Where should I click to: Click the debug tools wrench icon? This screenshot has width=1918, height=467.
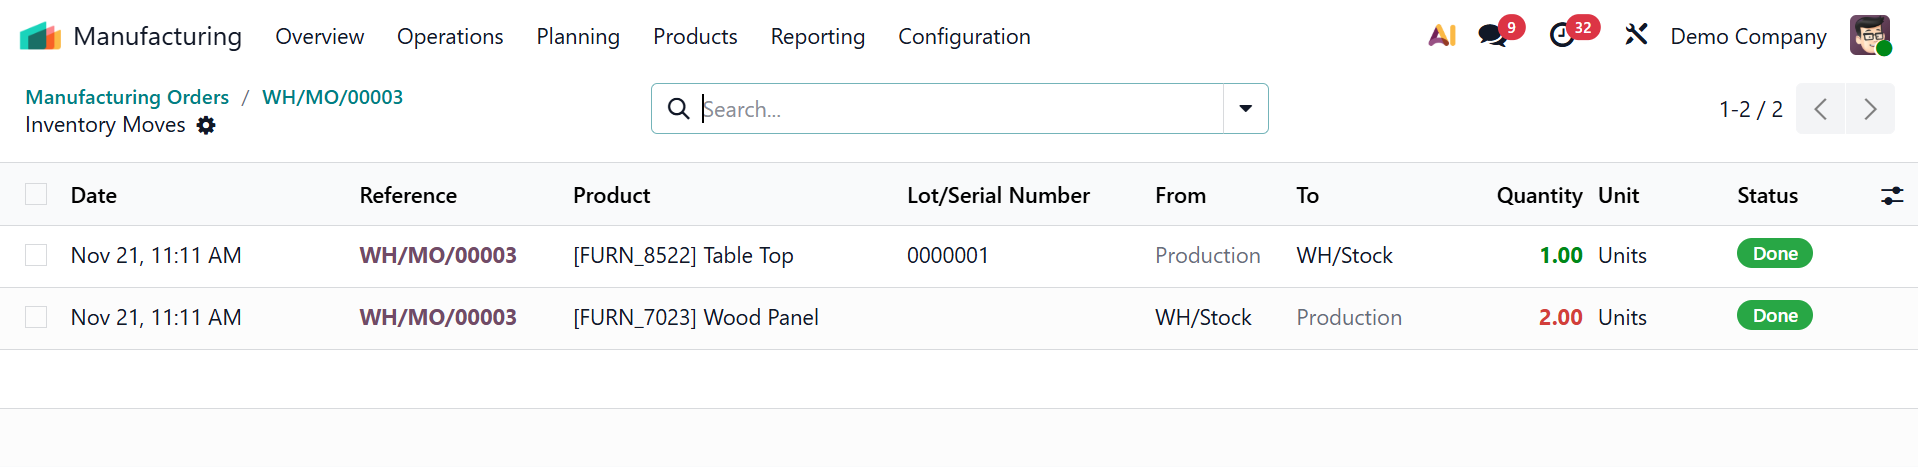1636,36
